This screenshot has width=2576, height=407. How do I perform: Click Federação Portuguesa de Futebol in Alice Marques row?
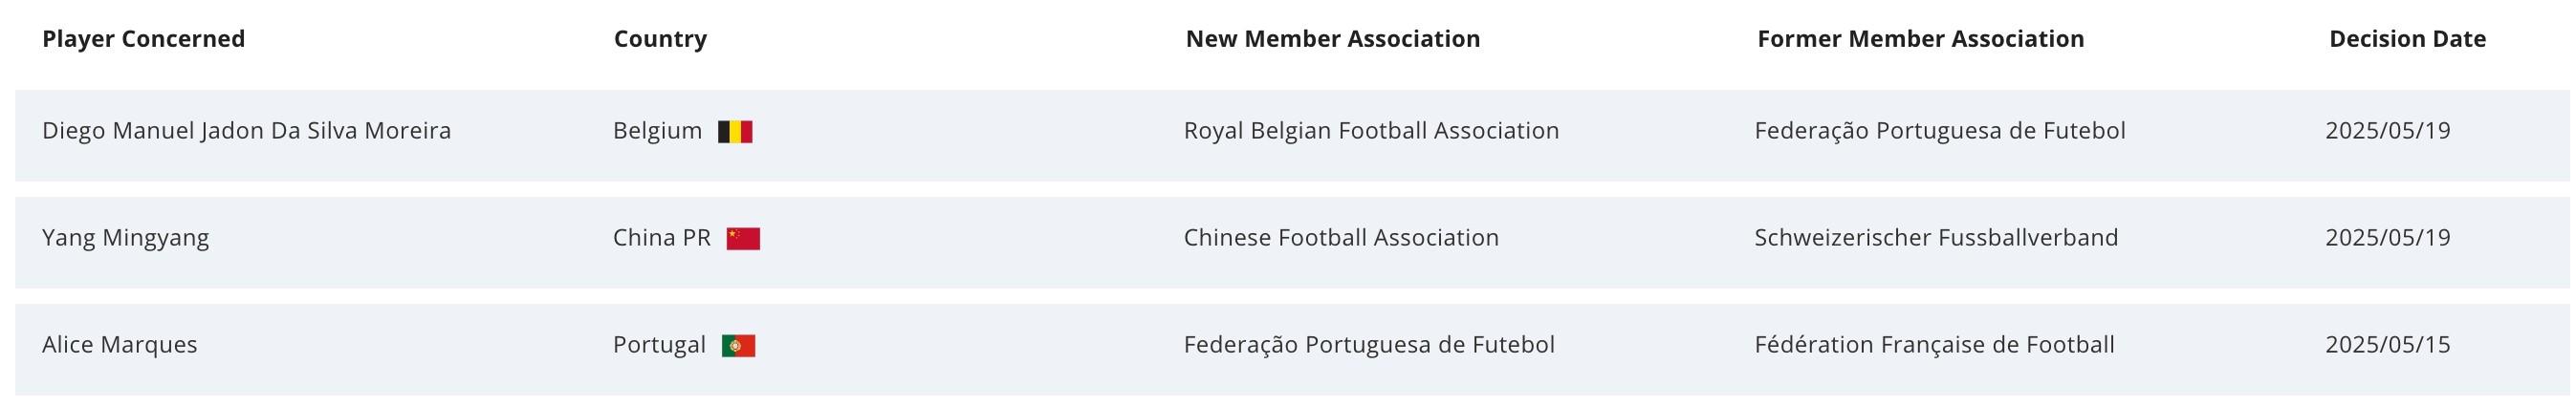1369,345
